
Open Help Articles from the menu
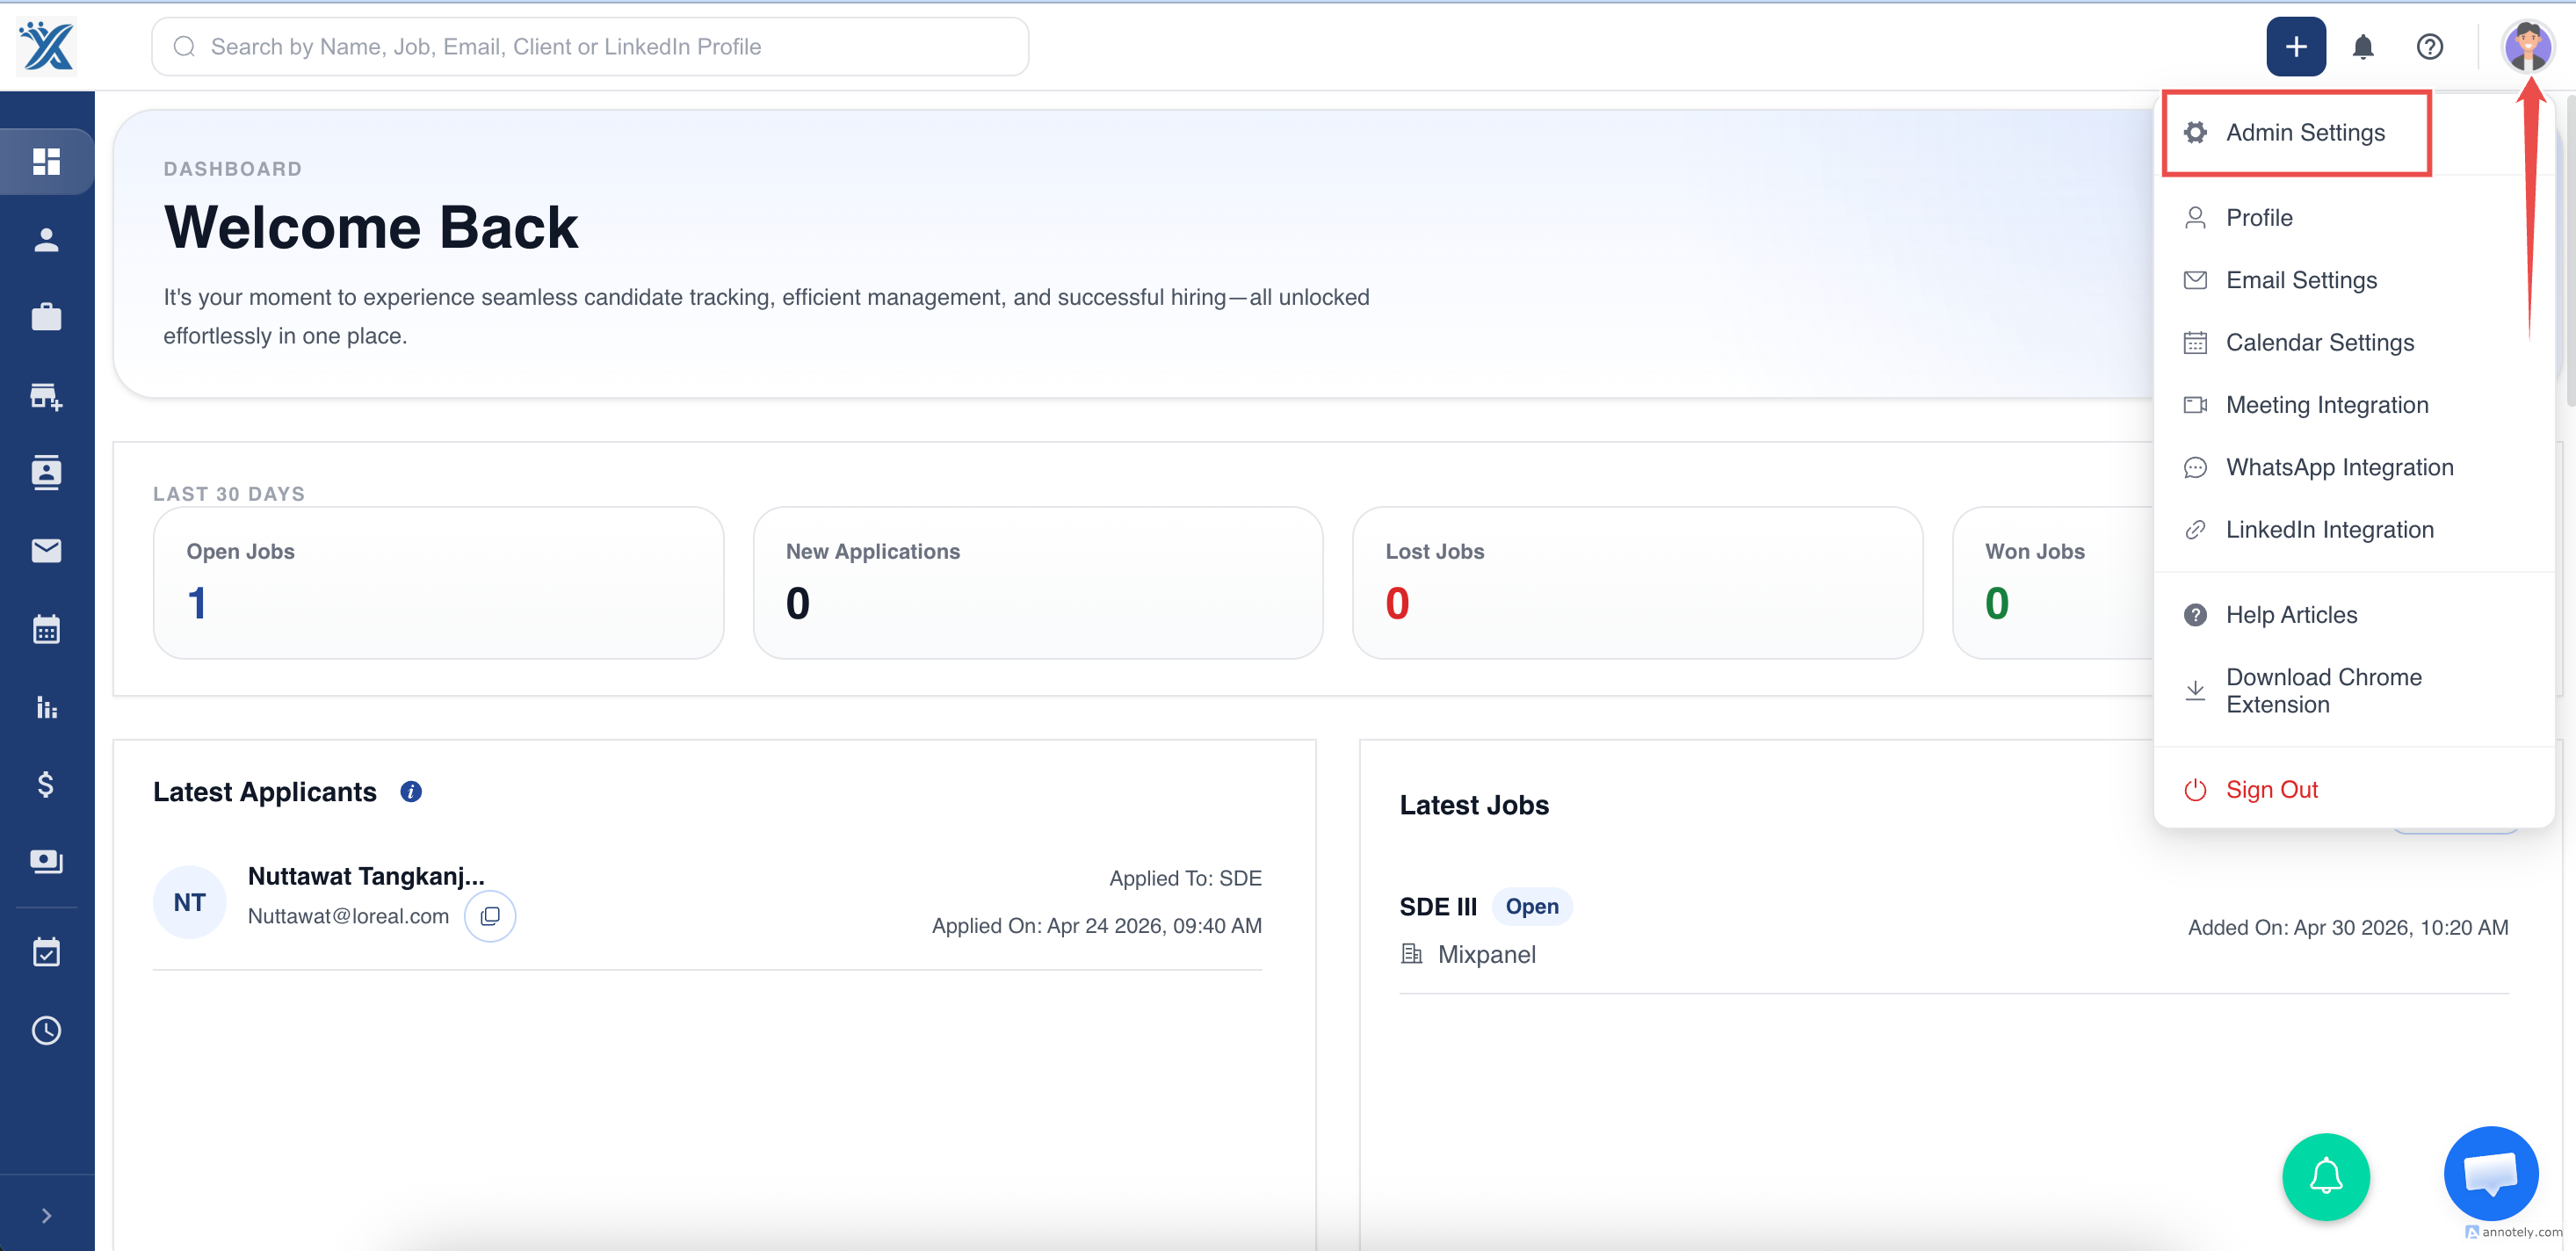(x=2354, y=615)
